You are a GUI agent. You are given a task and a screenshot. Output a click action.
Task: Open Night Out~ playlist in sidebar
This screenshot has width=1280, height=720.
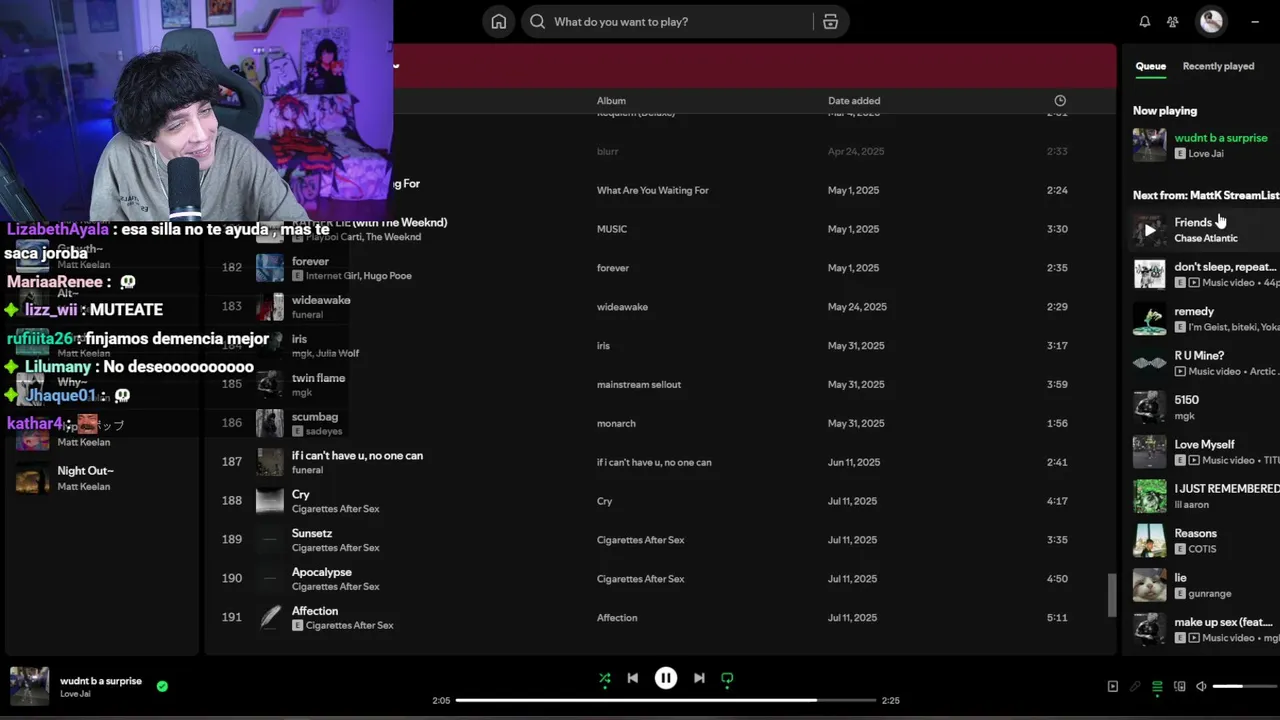point(85,471)
